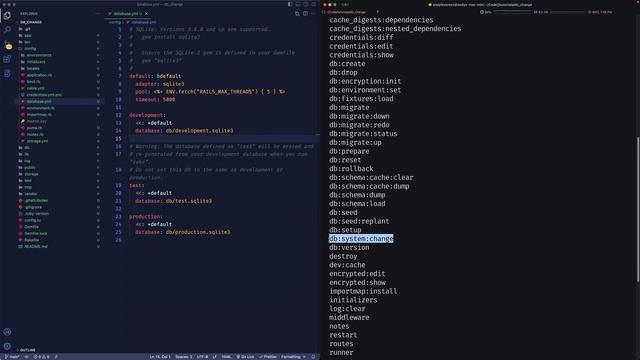Open .gitignore in the Explorer
This screenshot has width=640, height=360.
coord(33,207)
